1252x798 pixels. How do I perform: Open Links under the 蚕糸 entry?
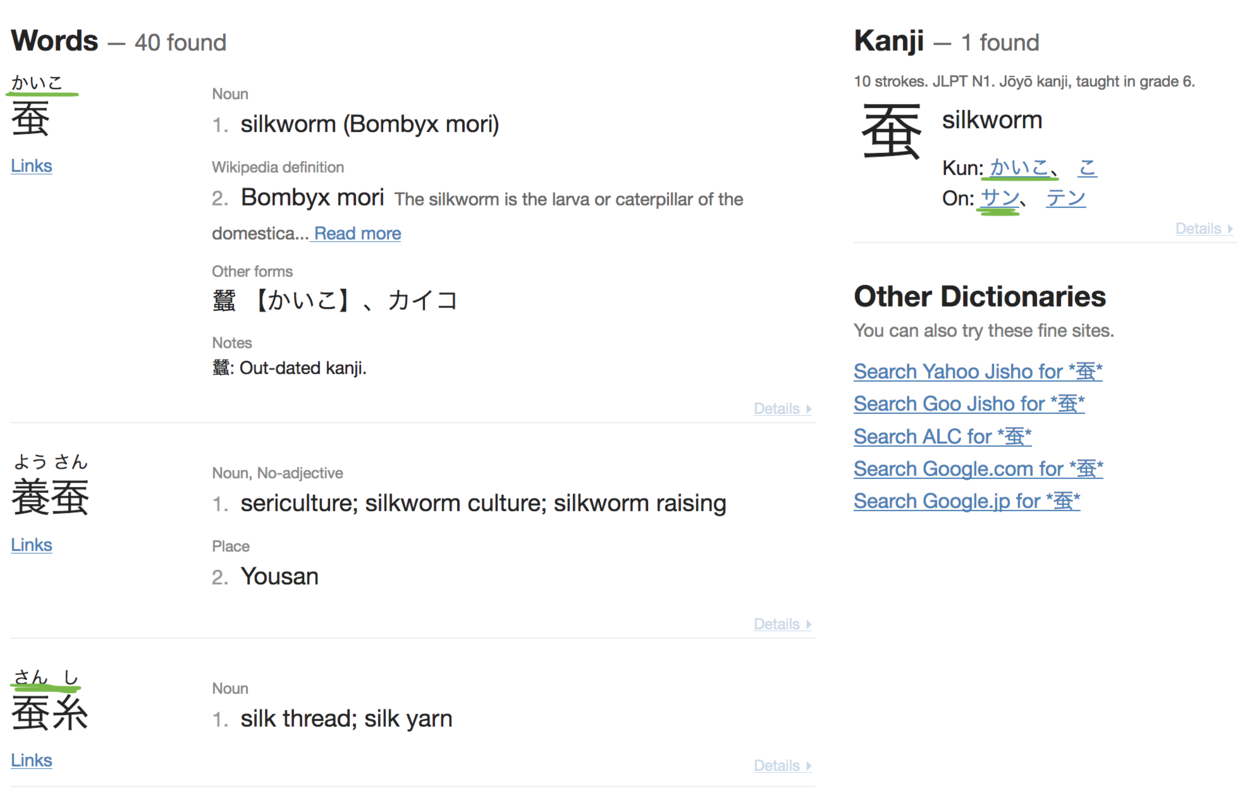point(31,760)
